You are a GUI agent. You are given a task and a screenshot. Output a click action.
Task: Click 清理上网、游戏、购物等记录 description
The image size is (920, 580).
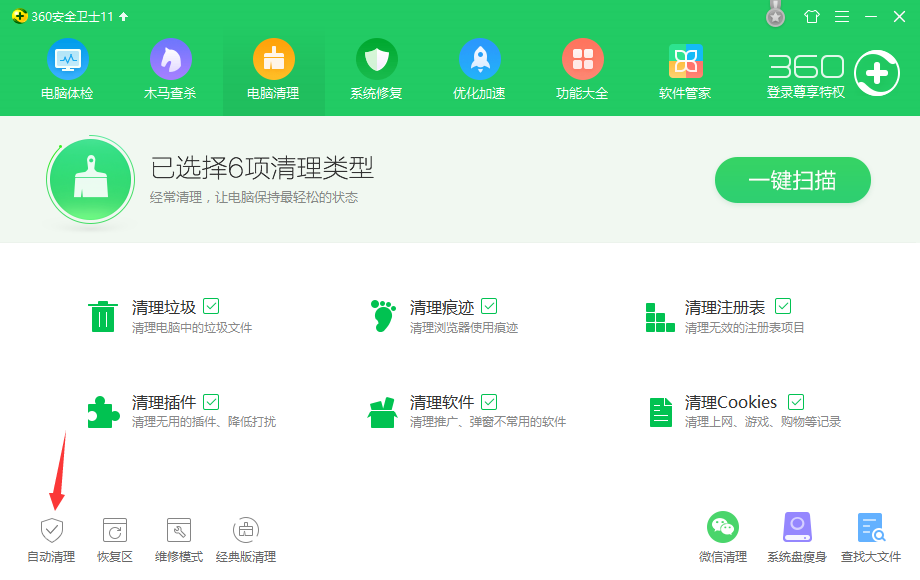click(x=763, y=422)
